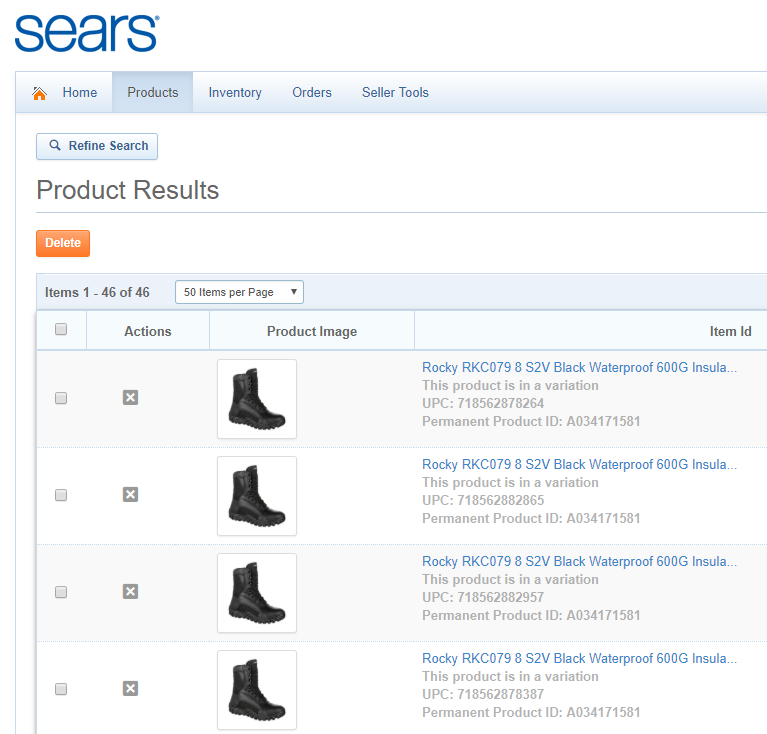
Task: Click the Product Image column header
Action: (312, 332)
